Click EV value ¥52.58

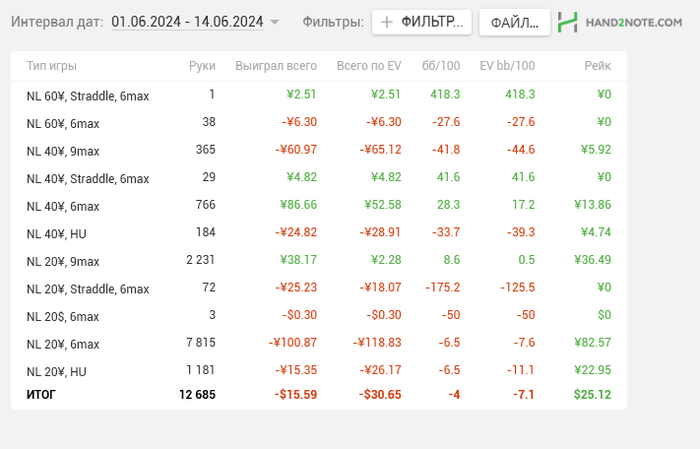383,205
